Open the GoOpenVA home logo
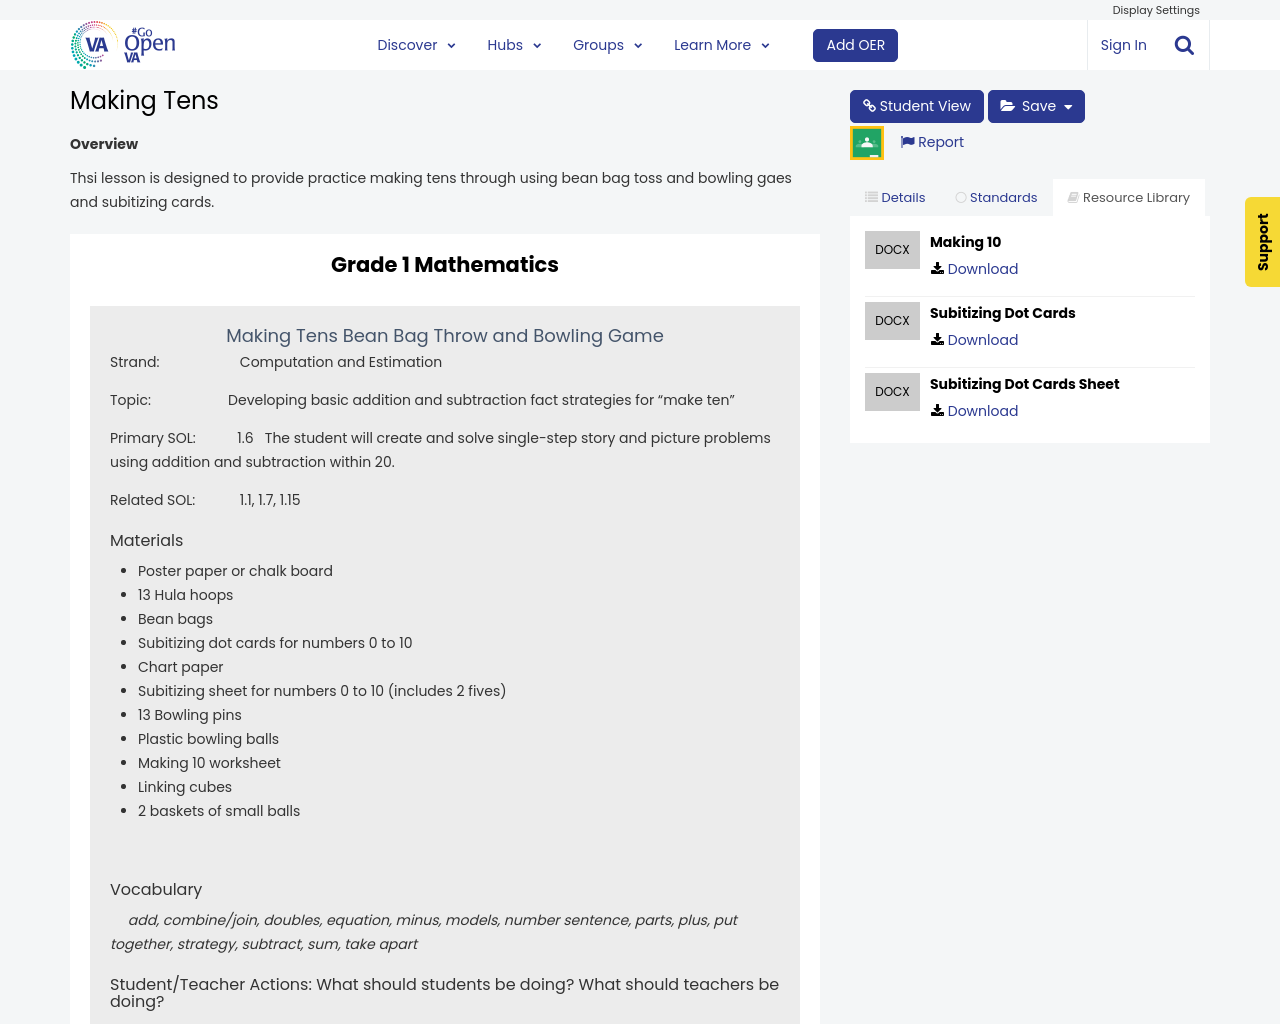 (x=123, y=45)
